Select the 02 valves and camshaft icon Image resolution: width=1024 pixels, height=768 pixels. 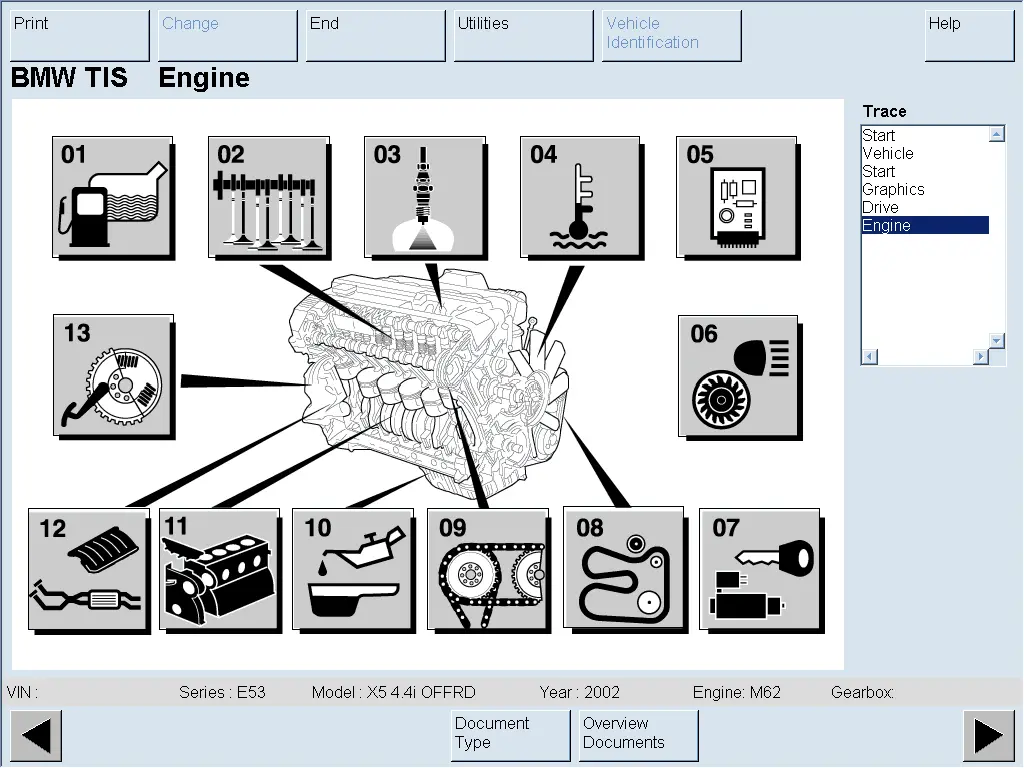(268, 197)
